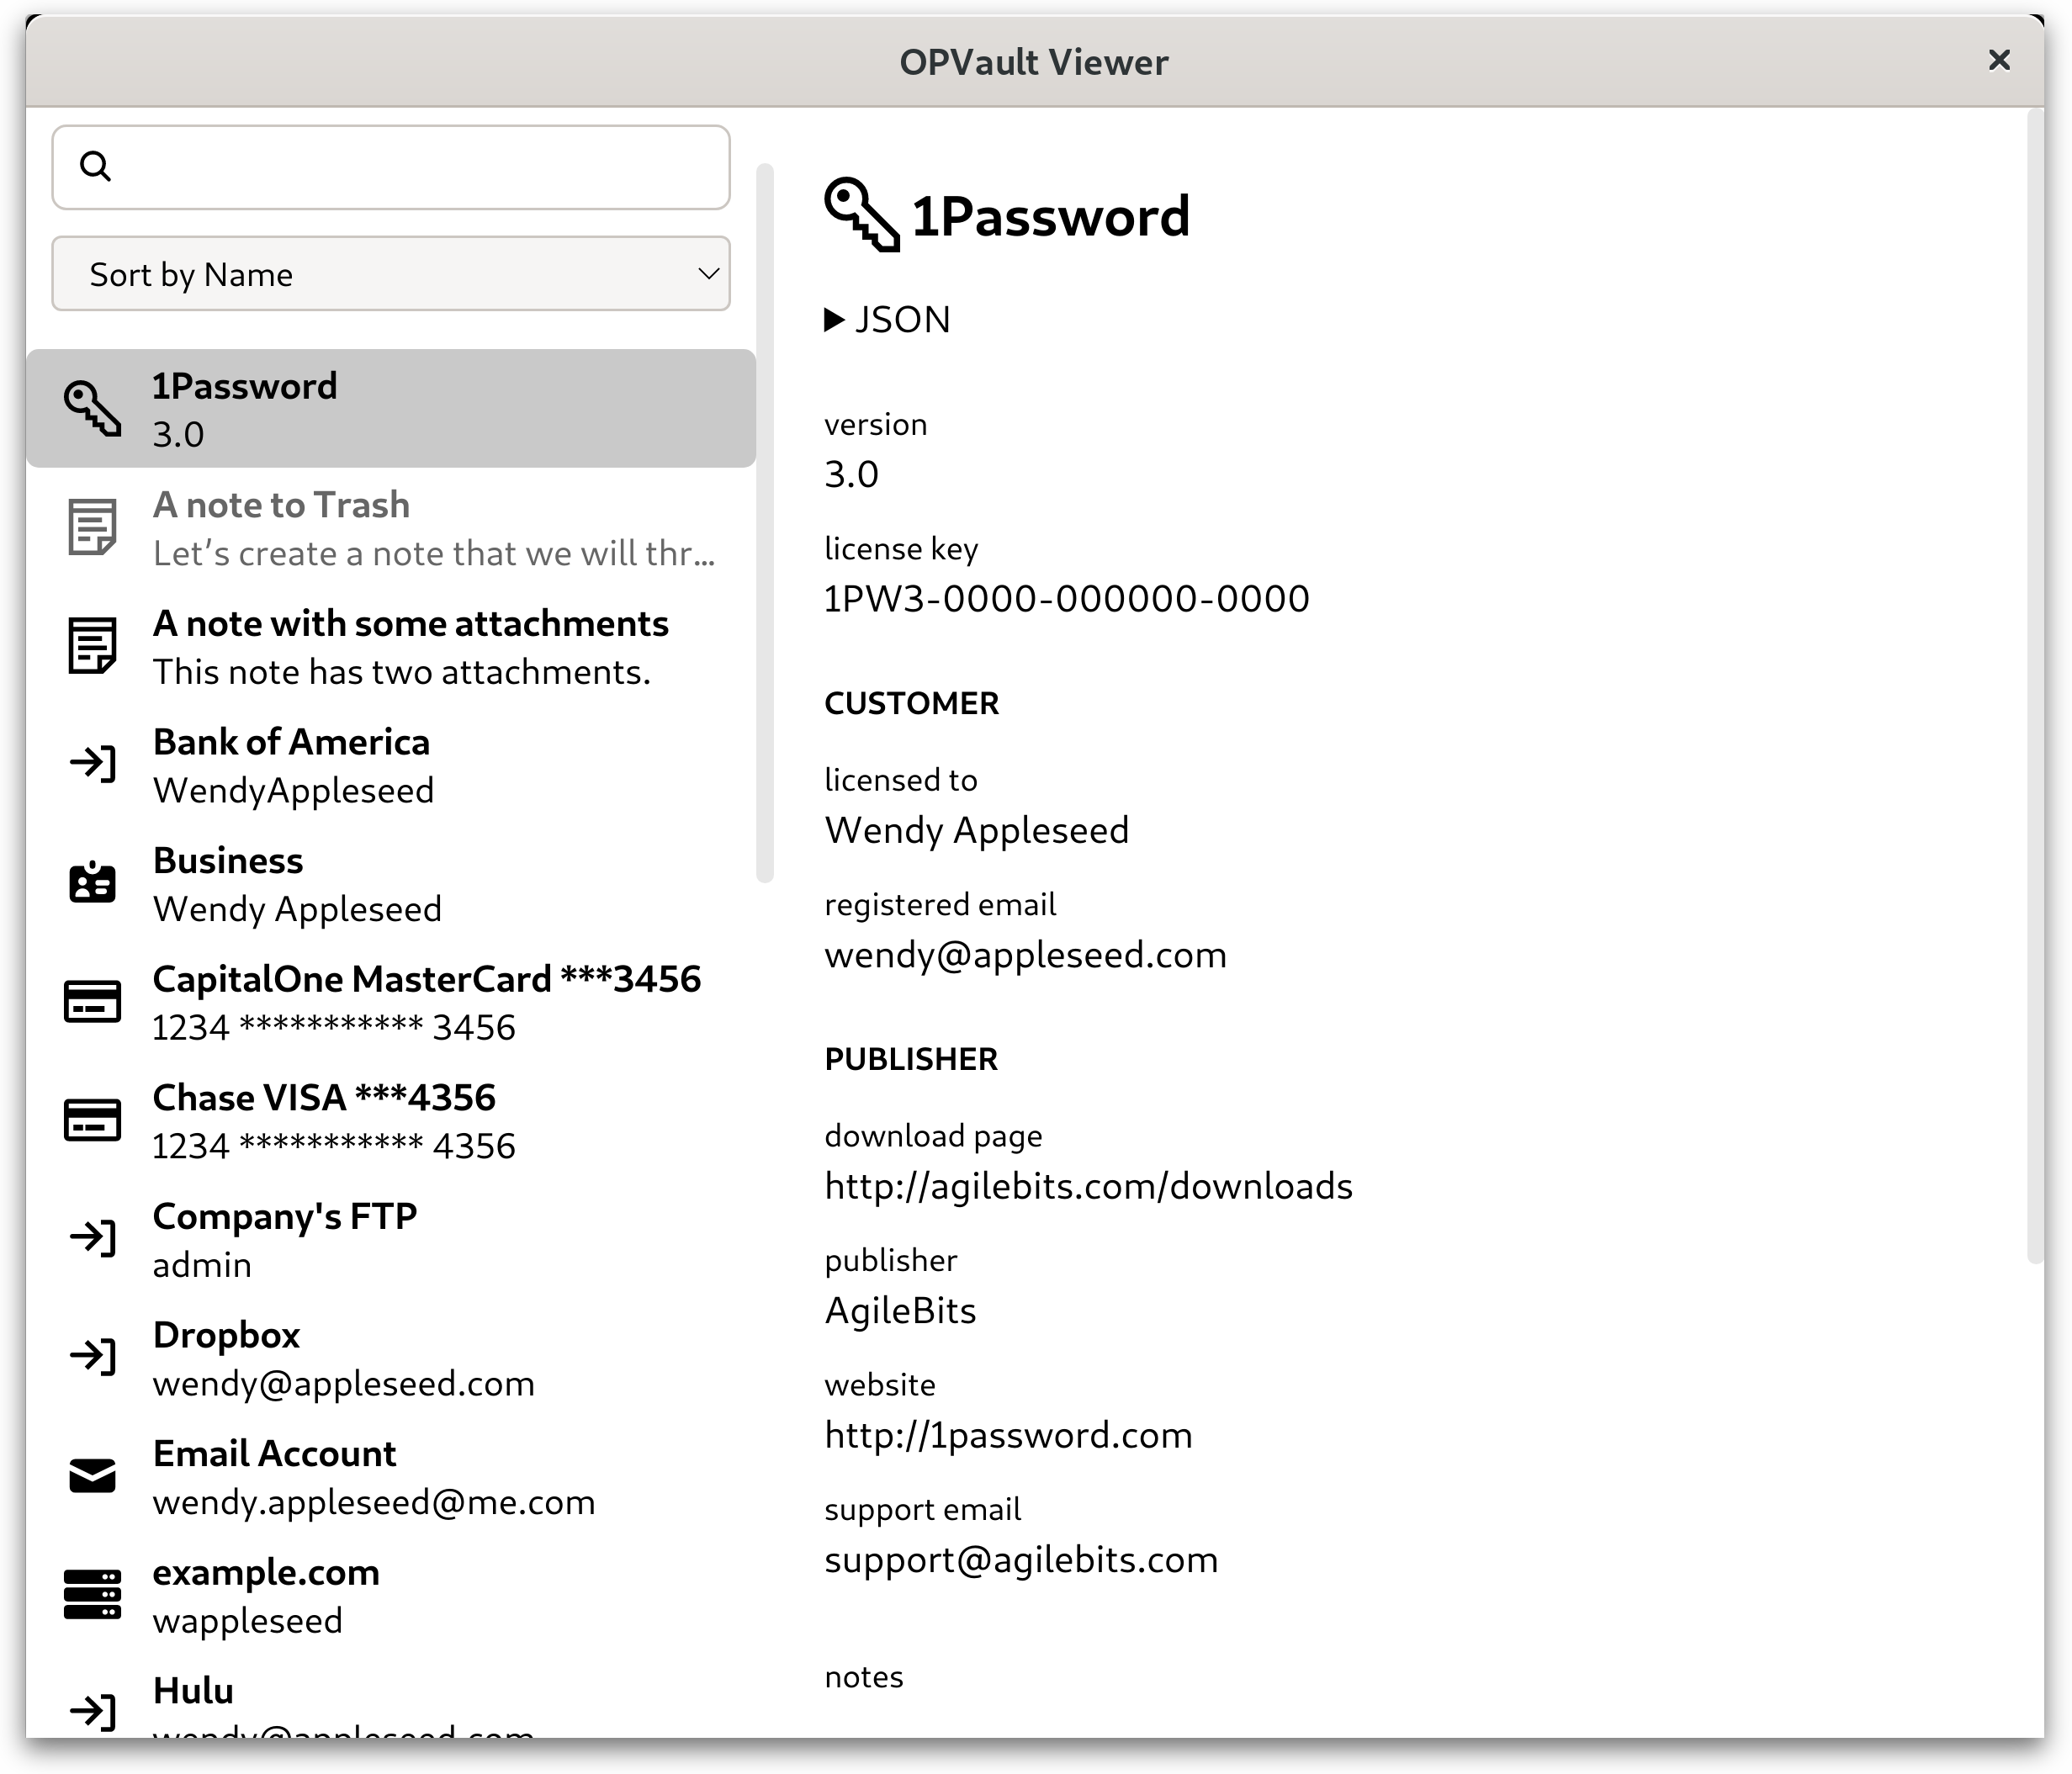Click the envelope icon for Email Account
Image resolution: width=2072 pixels, height=1774 pixels.
(93, 1475)
